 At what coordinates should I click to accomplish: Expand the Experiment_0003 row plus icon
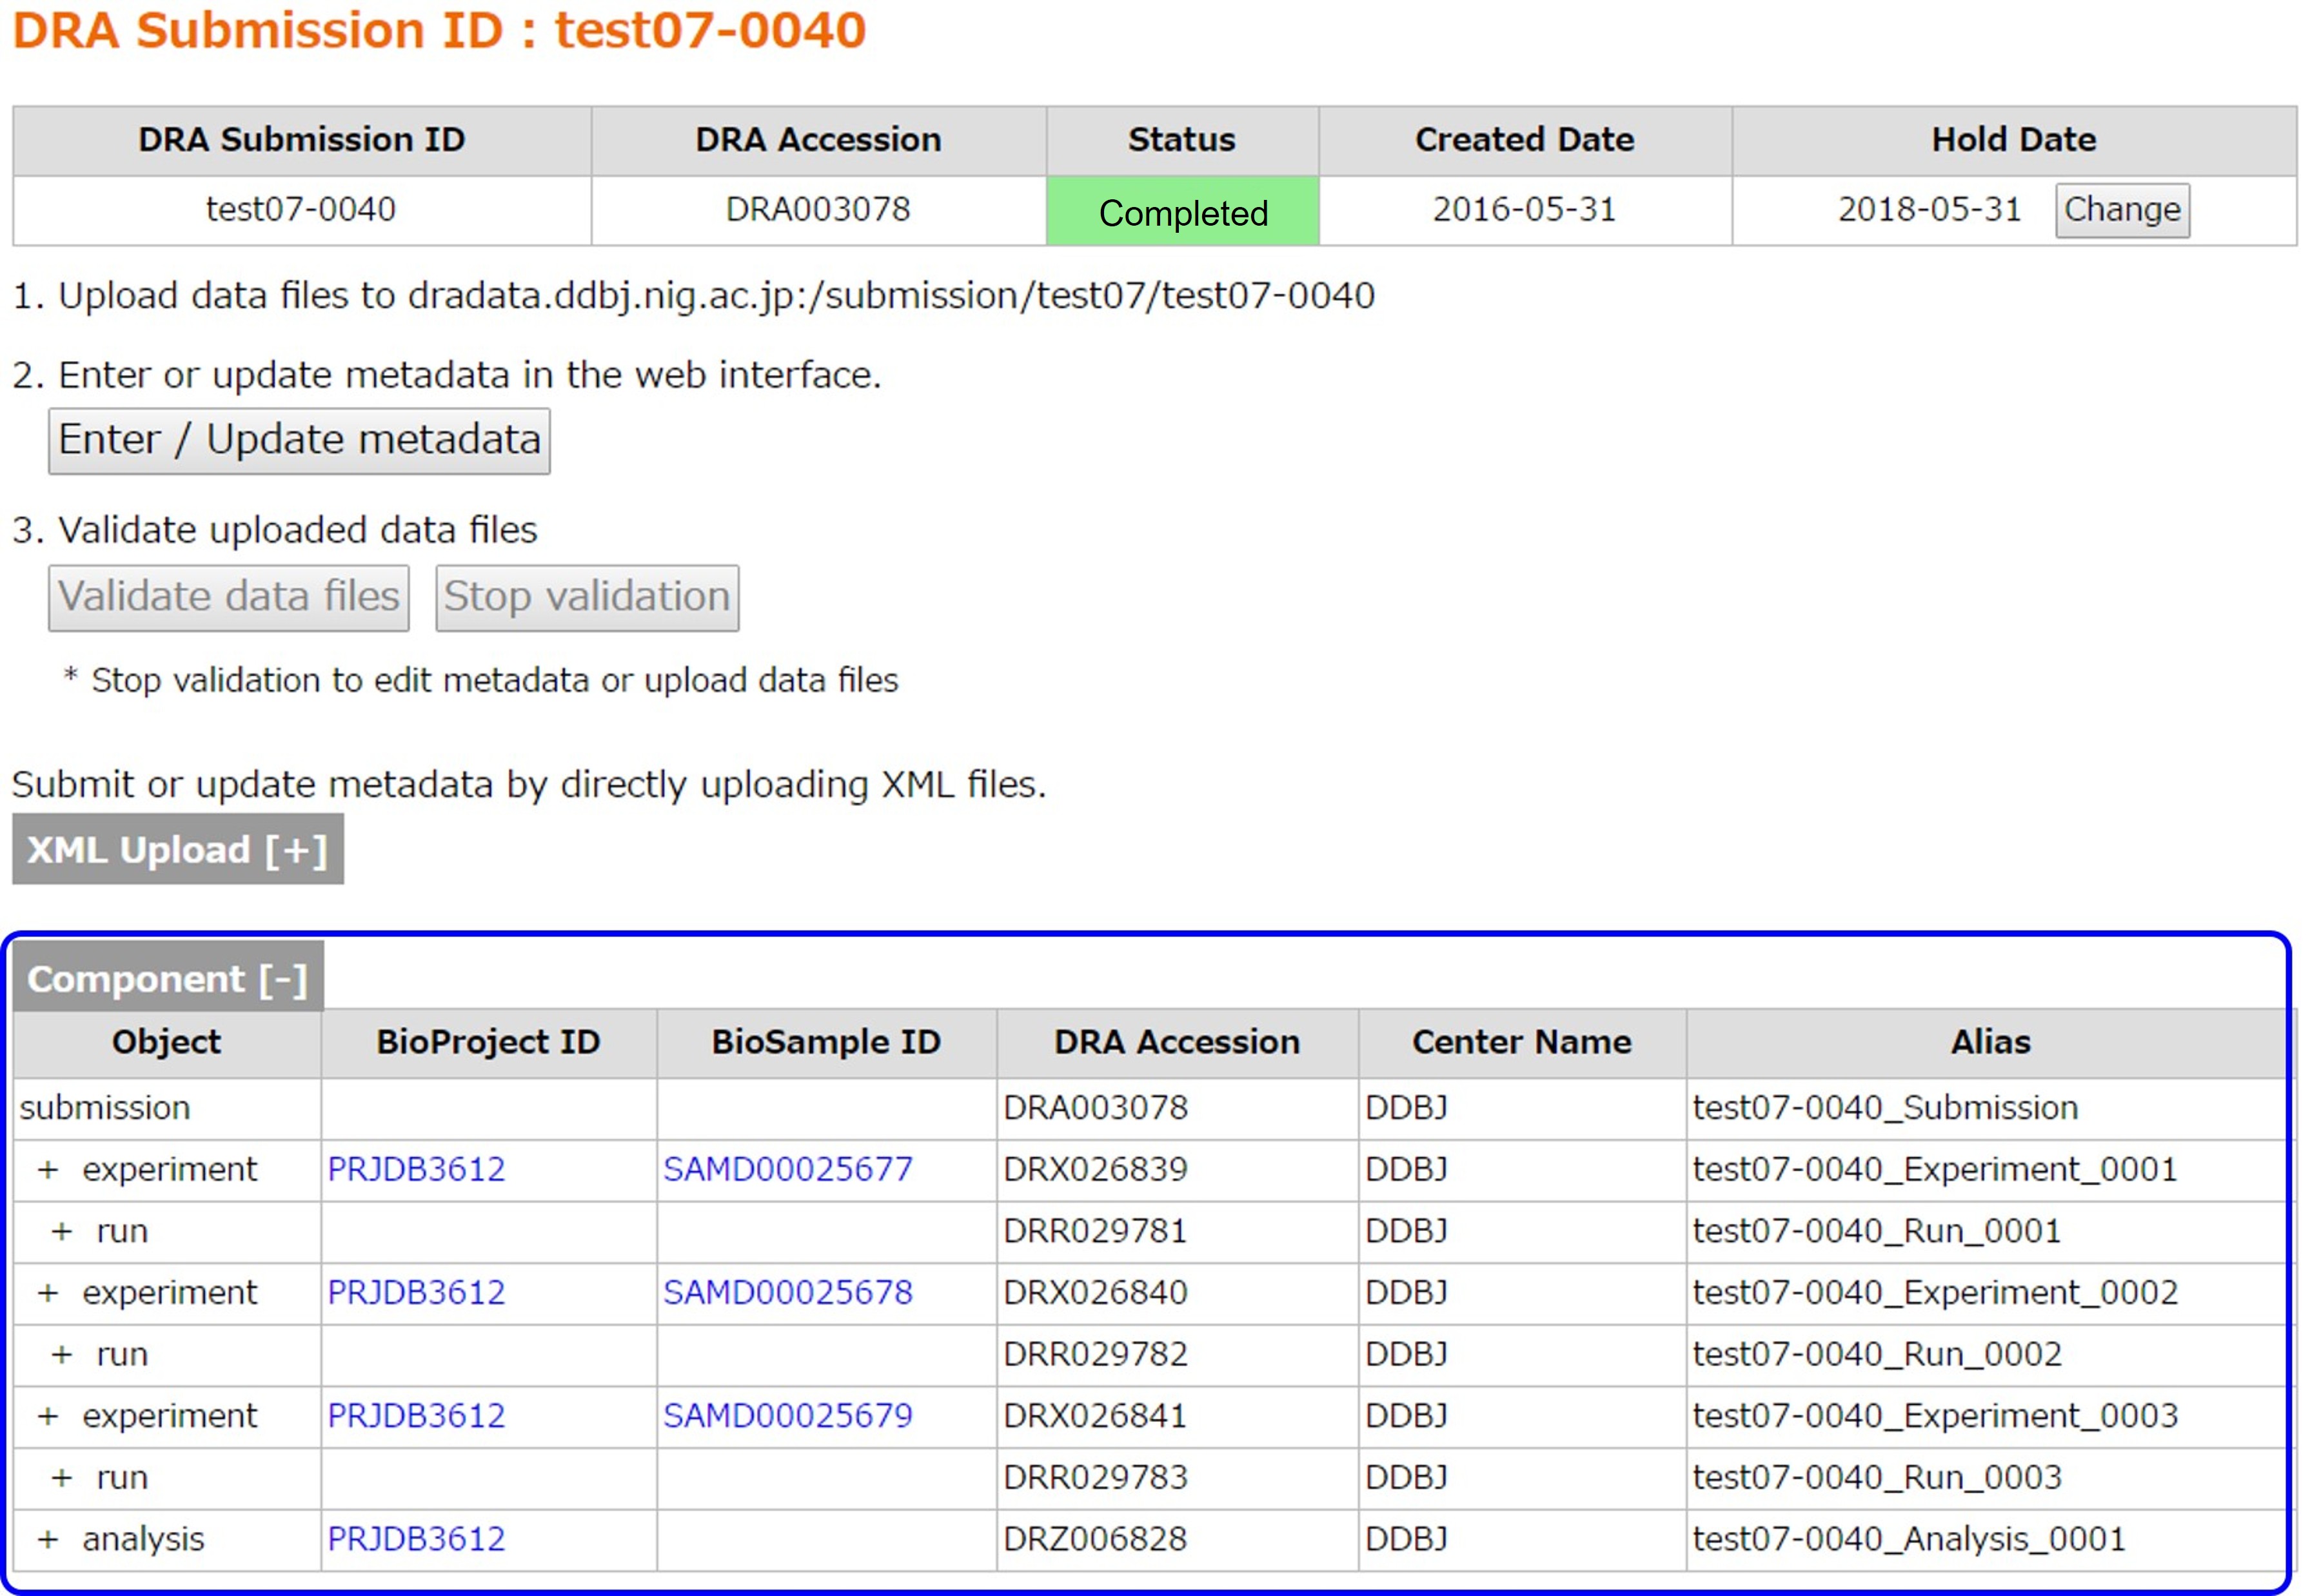48,1416
